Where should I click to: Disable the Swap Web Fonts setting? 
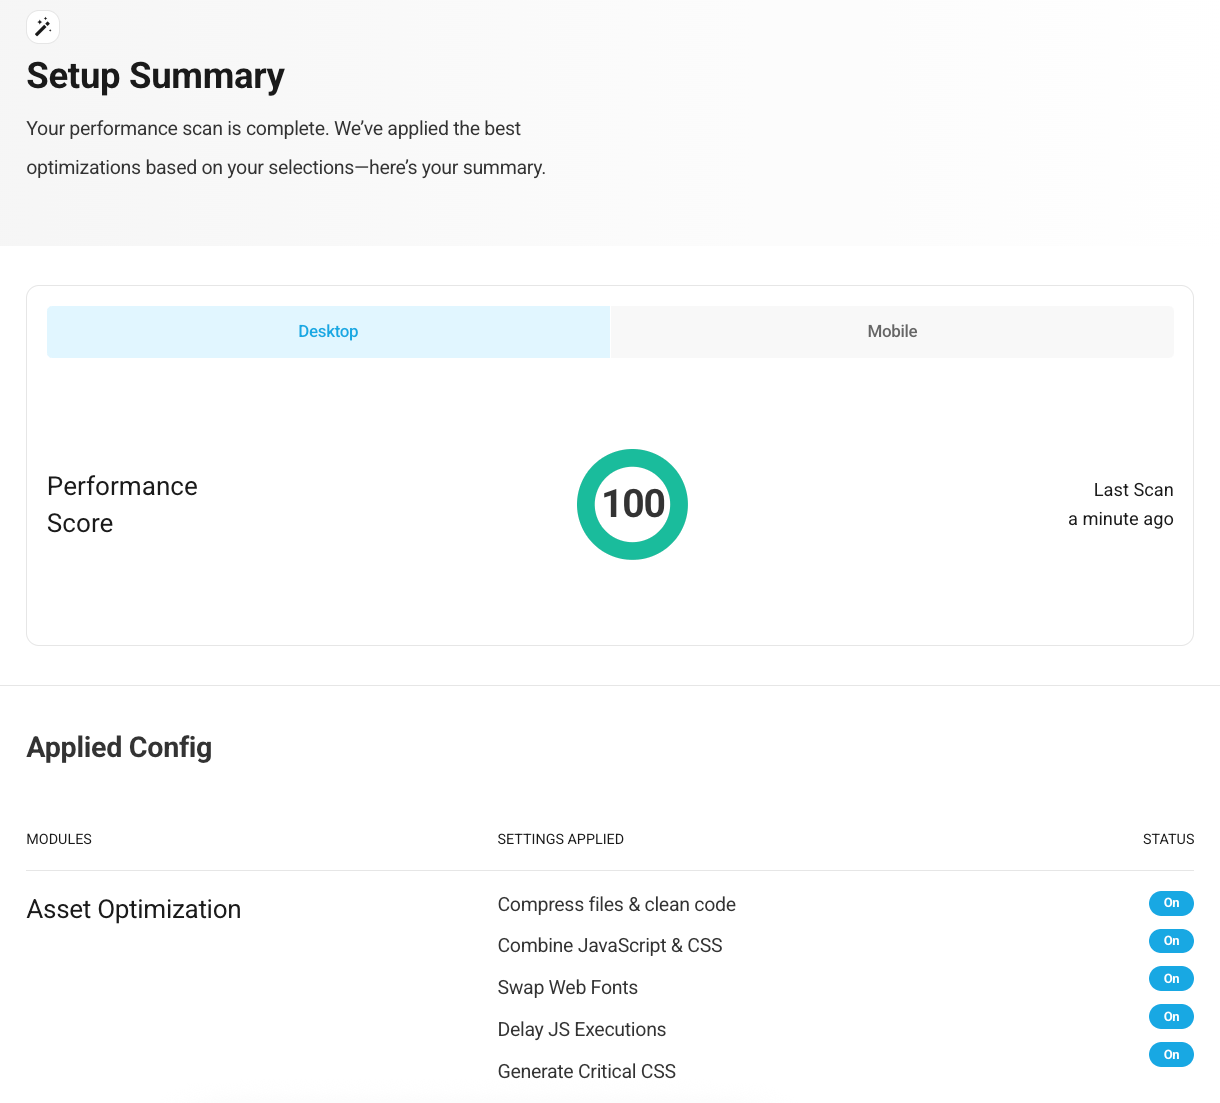pos(1171,979)
